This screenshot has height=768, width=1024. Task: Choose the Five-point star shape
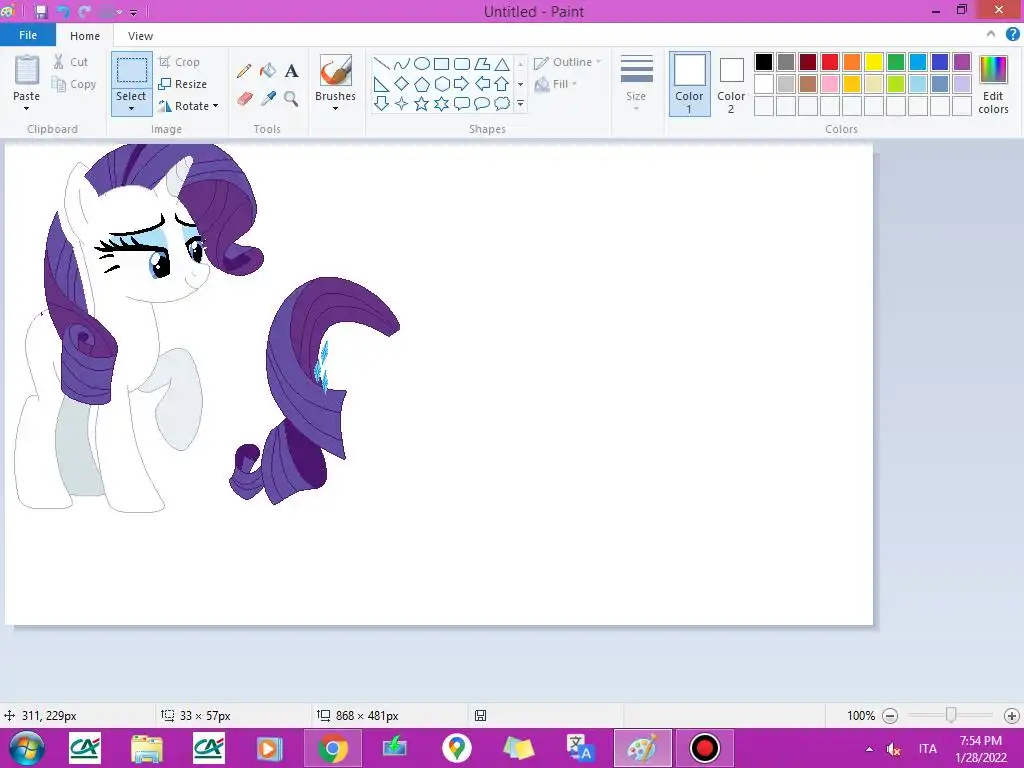422,104
